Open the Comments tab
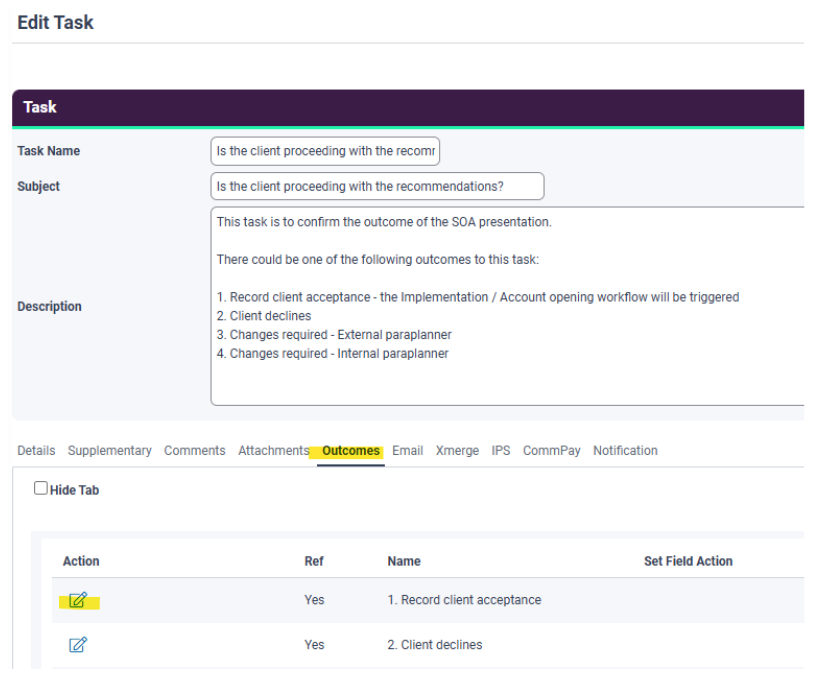This screenshot has height=695, width=823. point(195,451)
